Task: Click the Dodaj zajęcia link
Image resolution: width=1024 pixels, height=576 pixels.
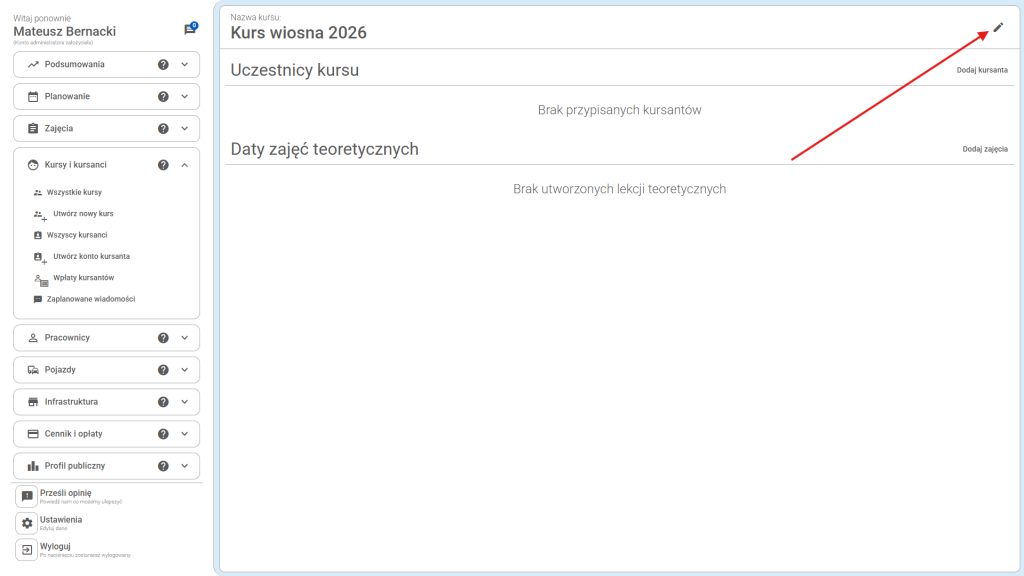Action: [984, 149]
